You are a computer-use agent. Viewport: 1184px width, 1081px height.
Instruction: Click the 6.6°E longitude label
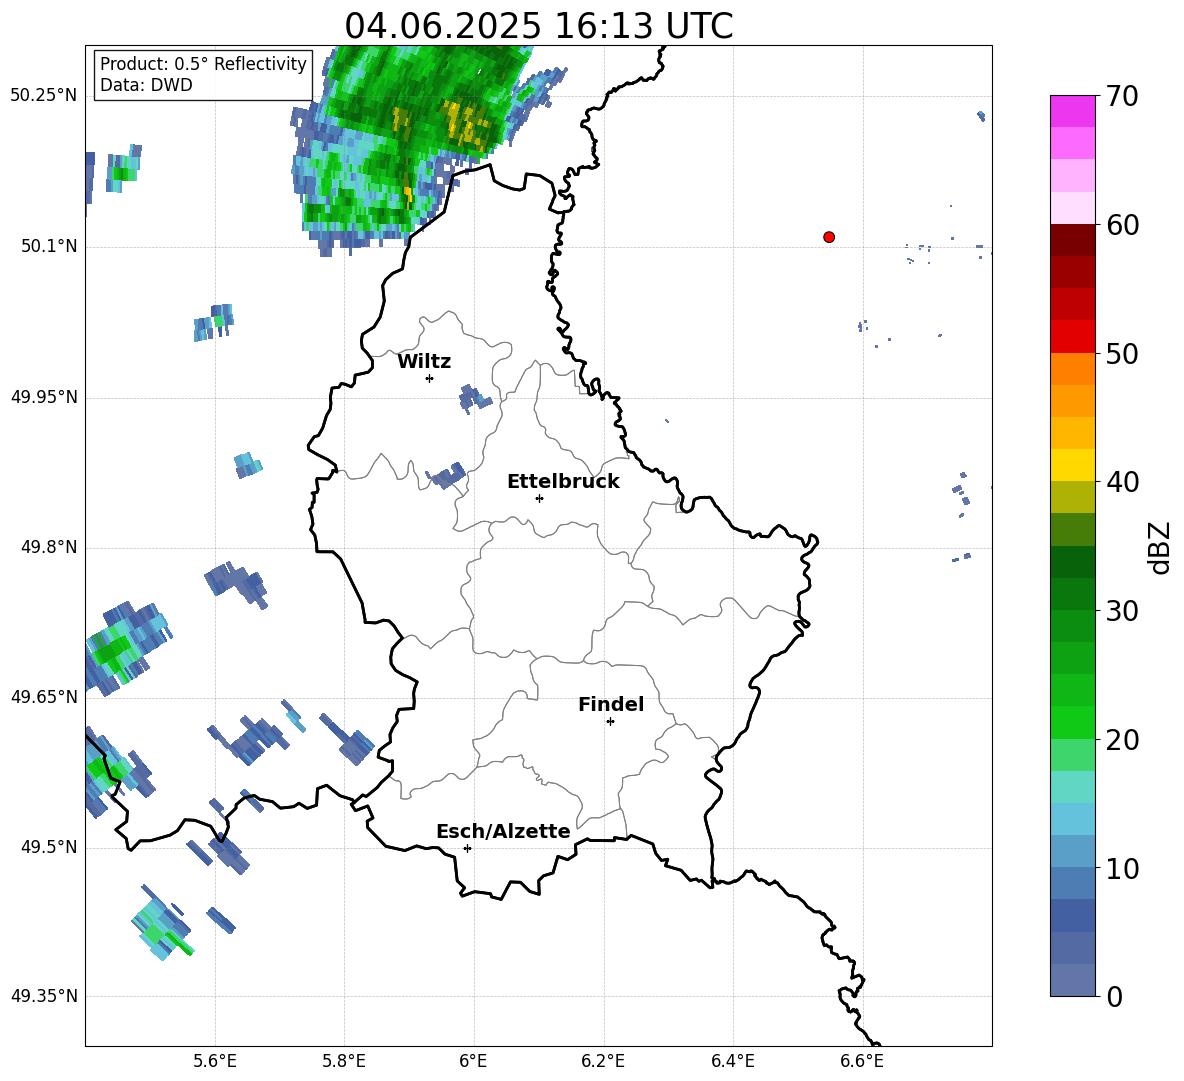[x=862, y=1061]
